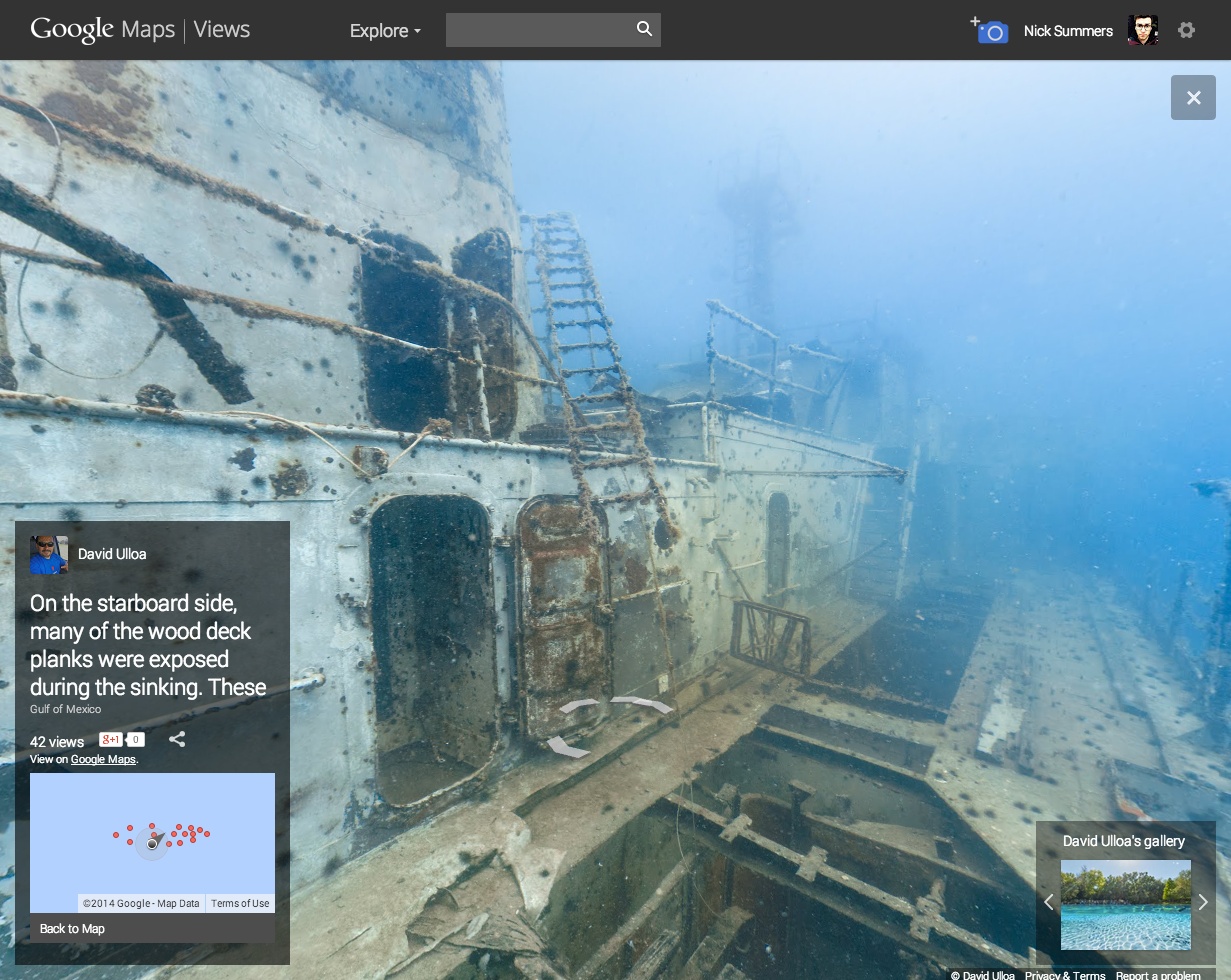
Task: Click the Google +1 button
Action: pyautogui.click(x=110, y=740)
